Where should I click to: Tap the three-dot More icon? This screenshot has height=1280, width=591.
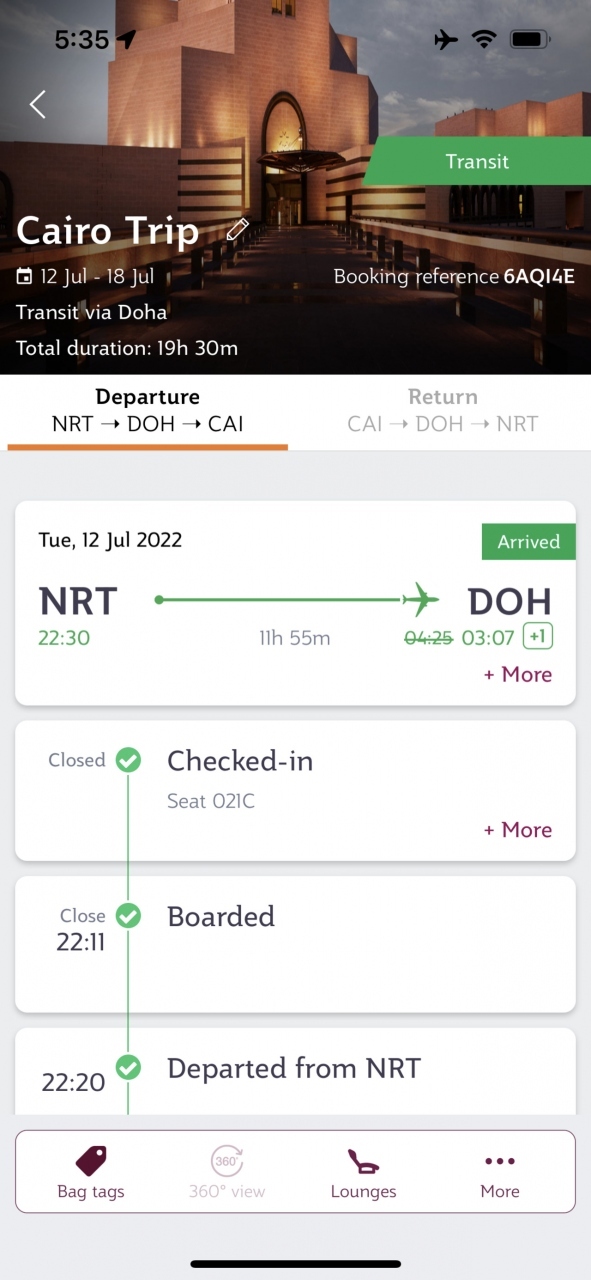click(x=499, y=1162)
